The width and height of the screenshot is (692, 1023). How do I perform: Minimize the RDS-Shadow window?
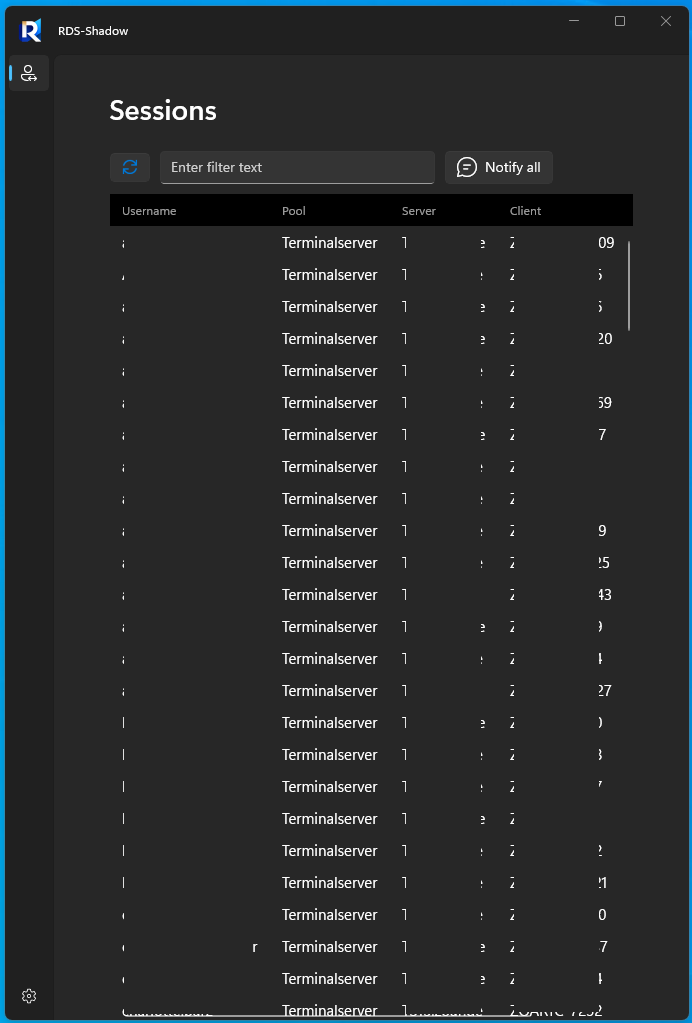pyautogui.click(x=575, y=21)
